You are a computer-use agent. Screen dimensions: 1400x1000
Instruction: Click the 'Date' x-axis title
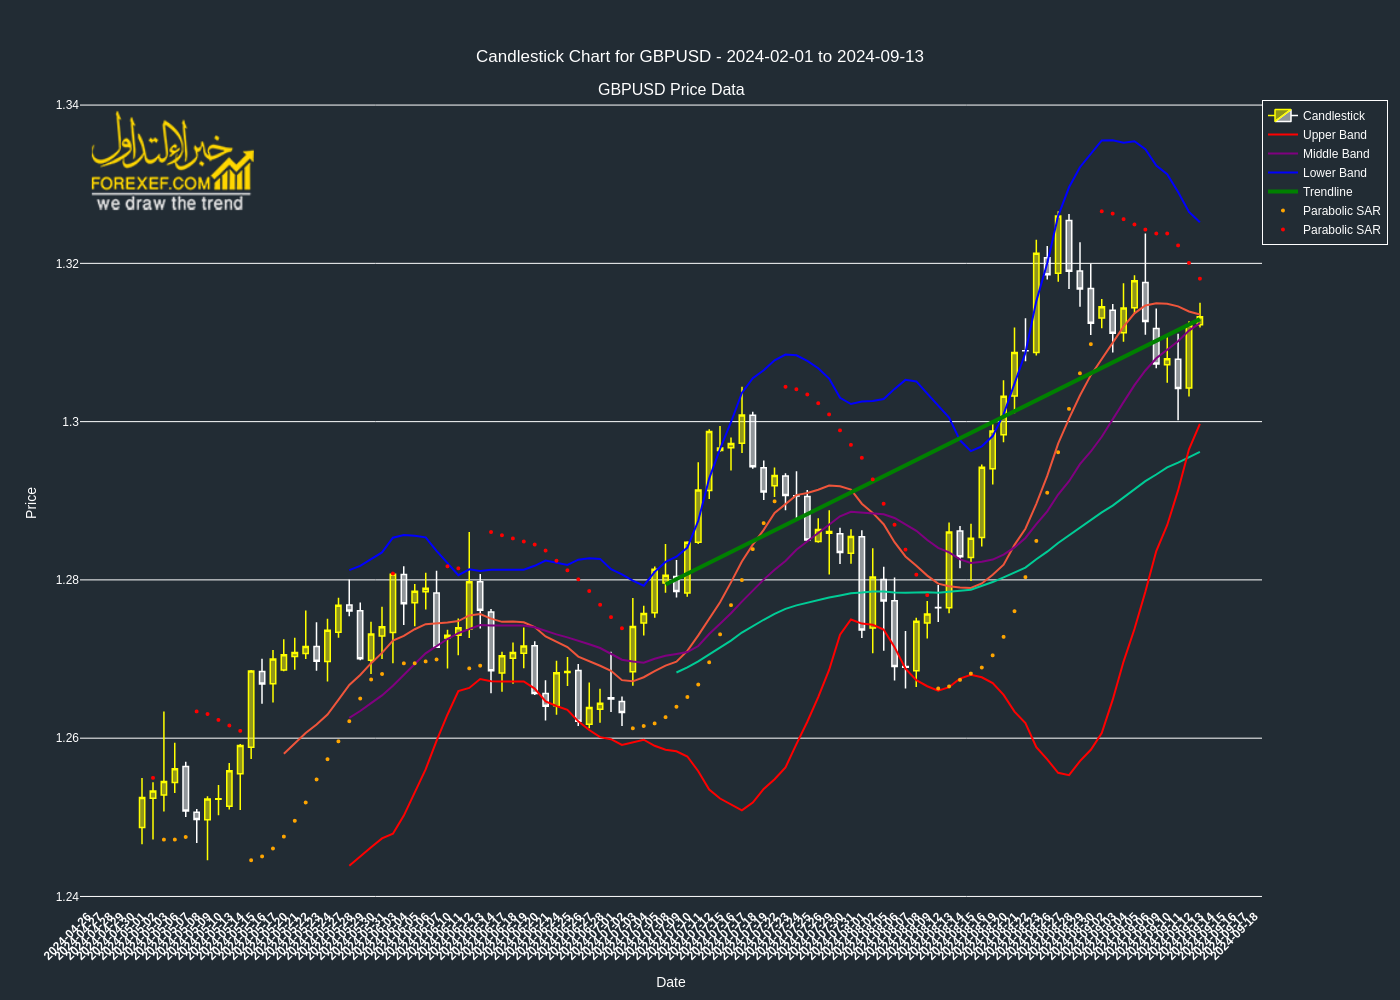671,982
